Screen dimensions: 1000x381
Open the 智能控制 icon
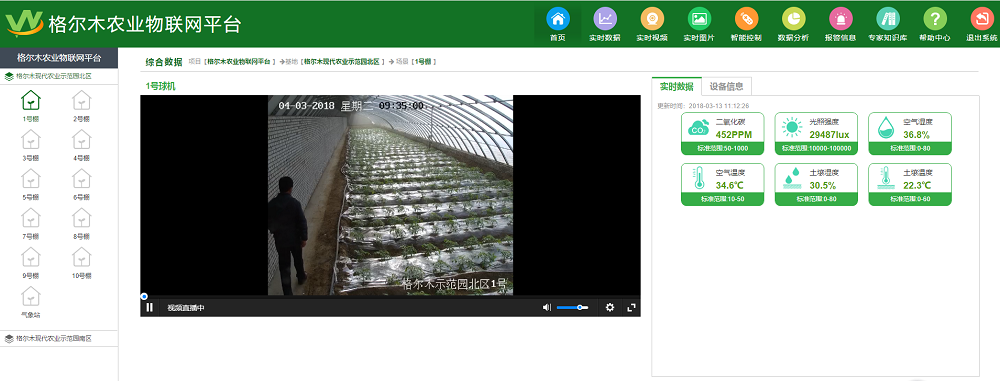(x=746, y=19)
